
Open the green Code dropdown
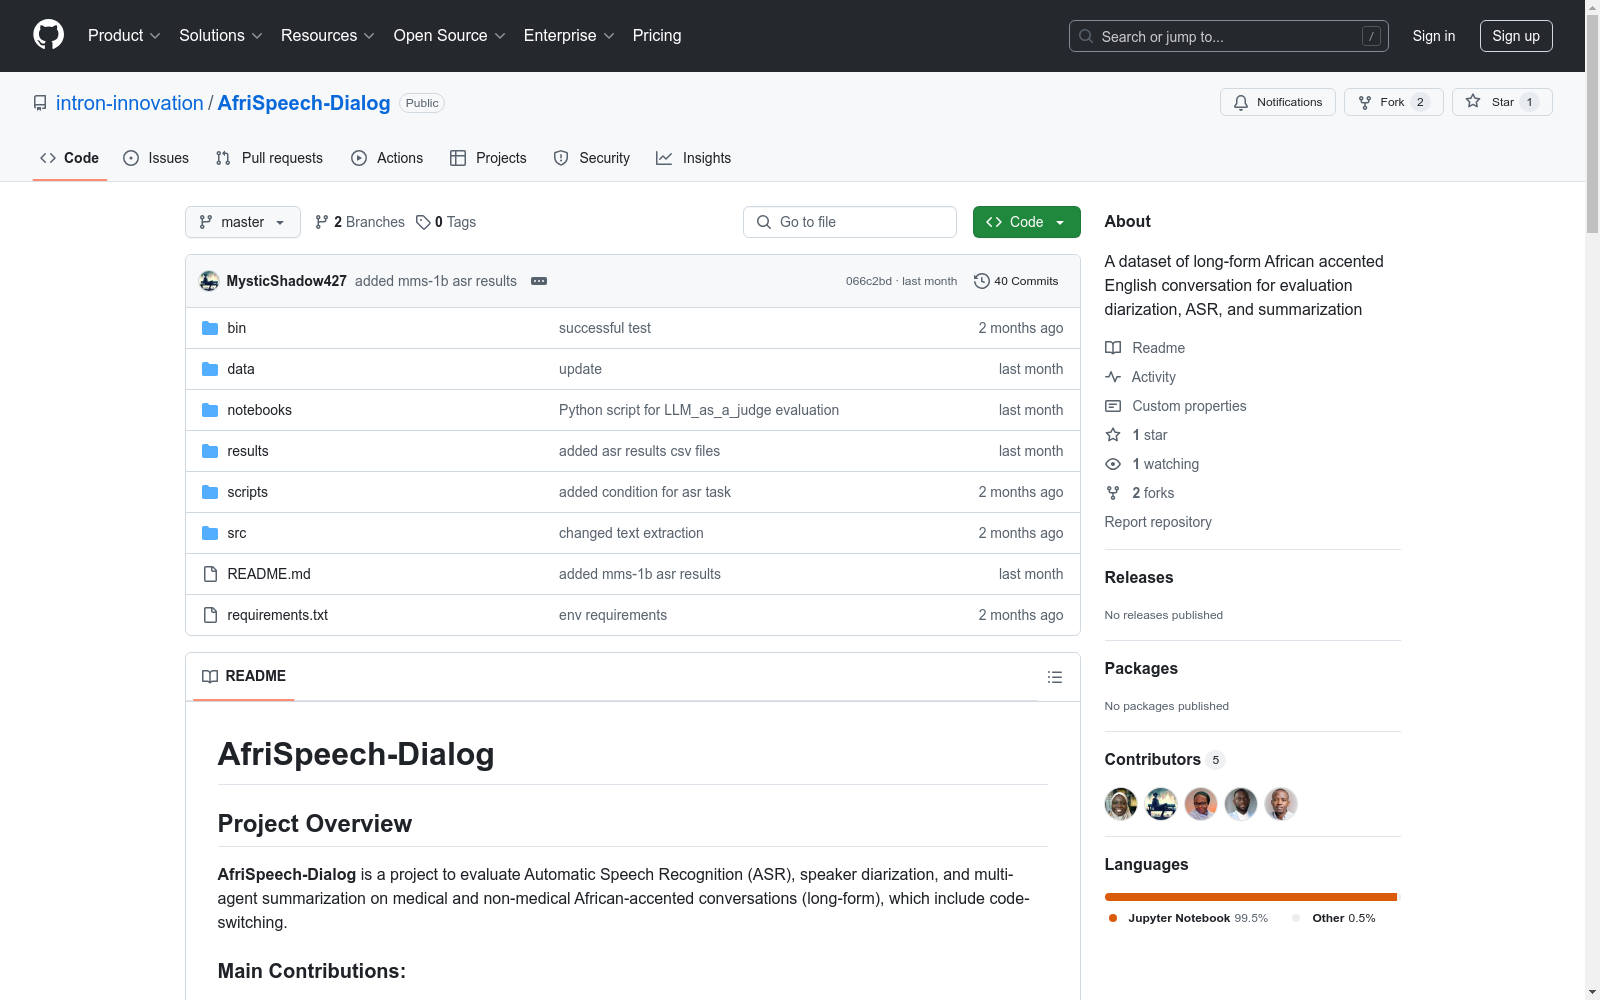point(1027,222)
